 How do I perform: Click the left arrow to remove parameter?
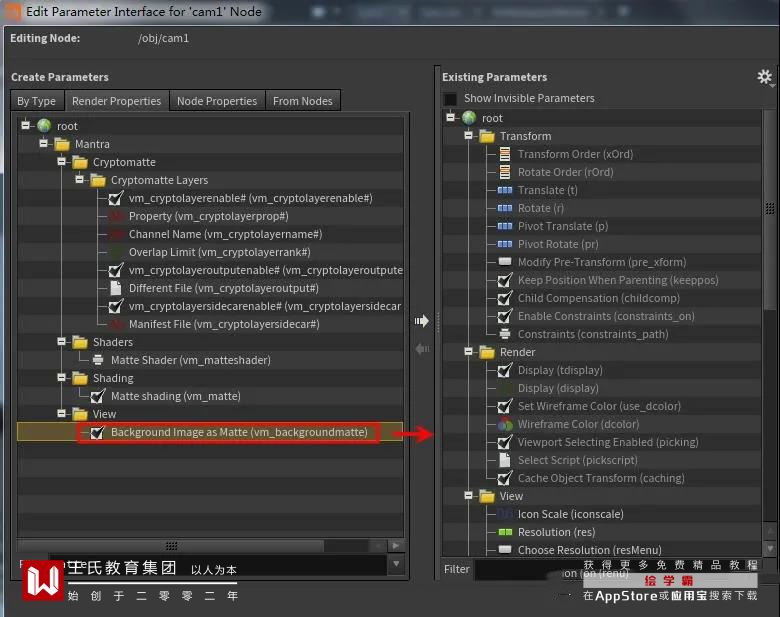[x=422, y=349]
